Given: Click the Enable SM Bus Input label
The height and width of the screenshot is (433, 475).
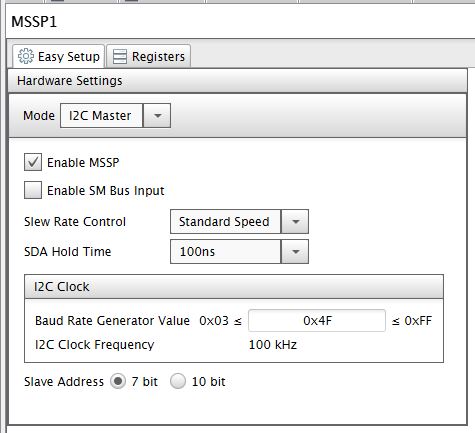Looking at the screenshot, I should [106, 191].
